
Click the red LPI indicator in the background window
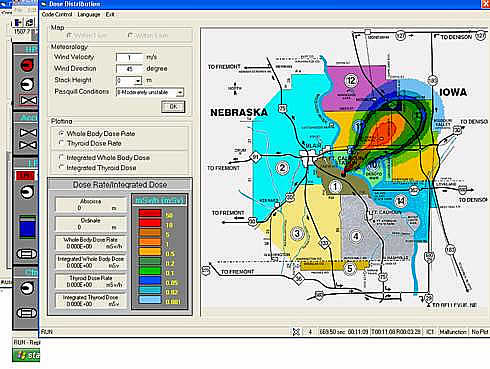click(x=25, y=175)
